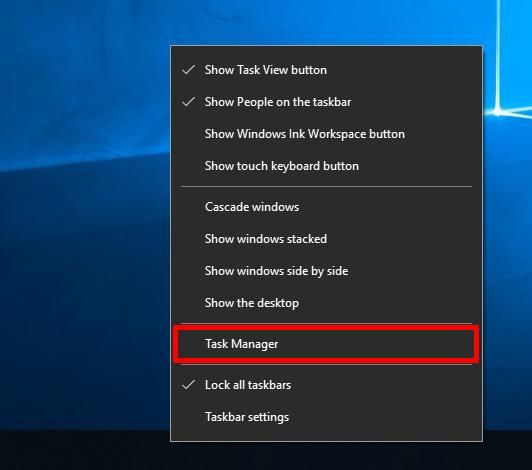Click the empty check space before Windows Ink Workspace

[189, 134]
